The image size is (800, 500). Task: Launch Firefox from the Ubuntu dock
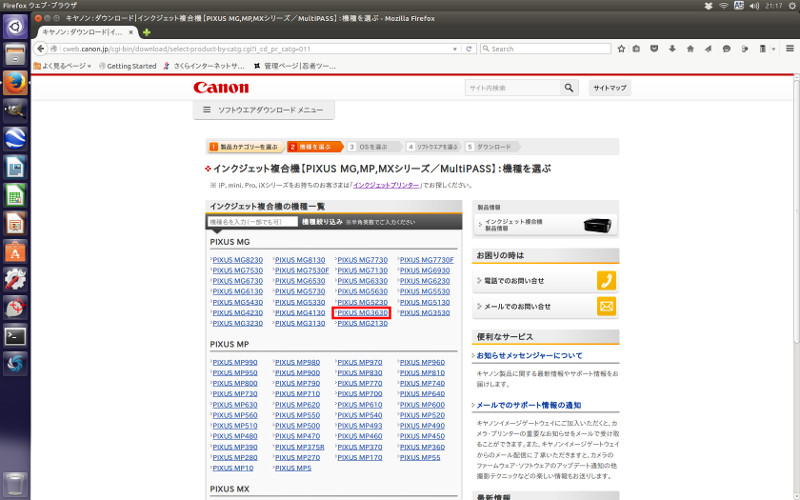15,82
